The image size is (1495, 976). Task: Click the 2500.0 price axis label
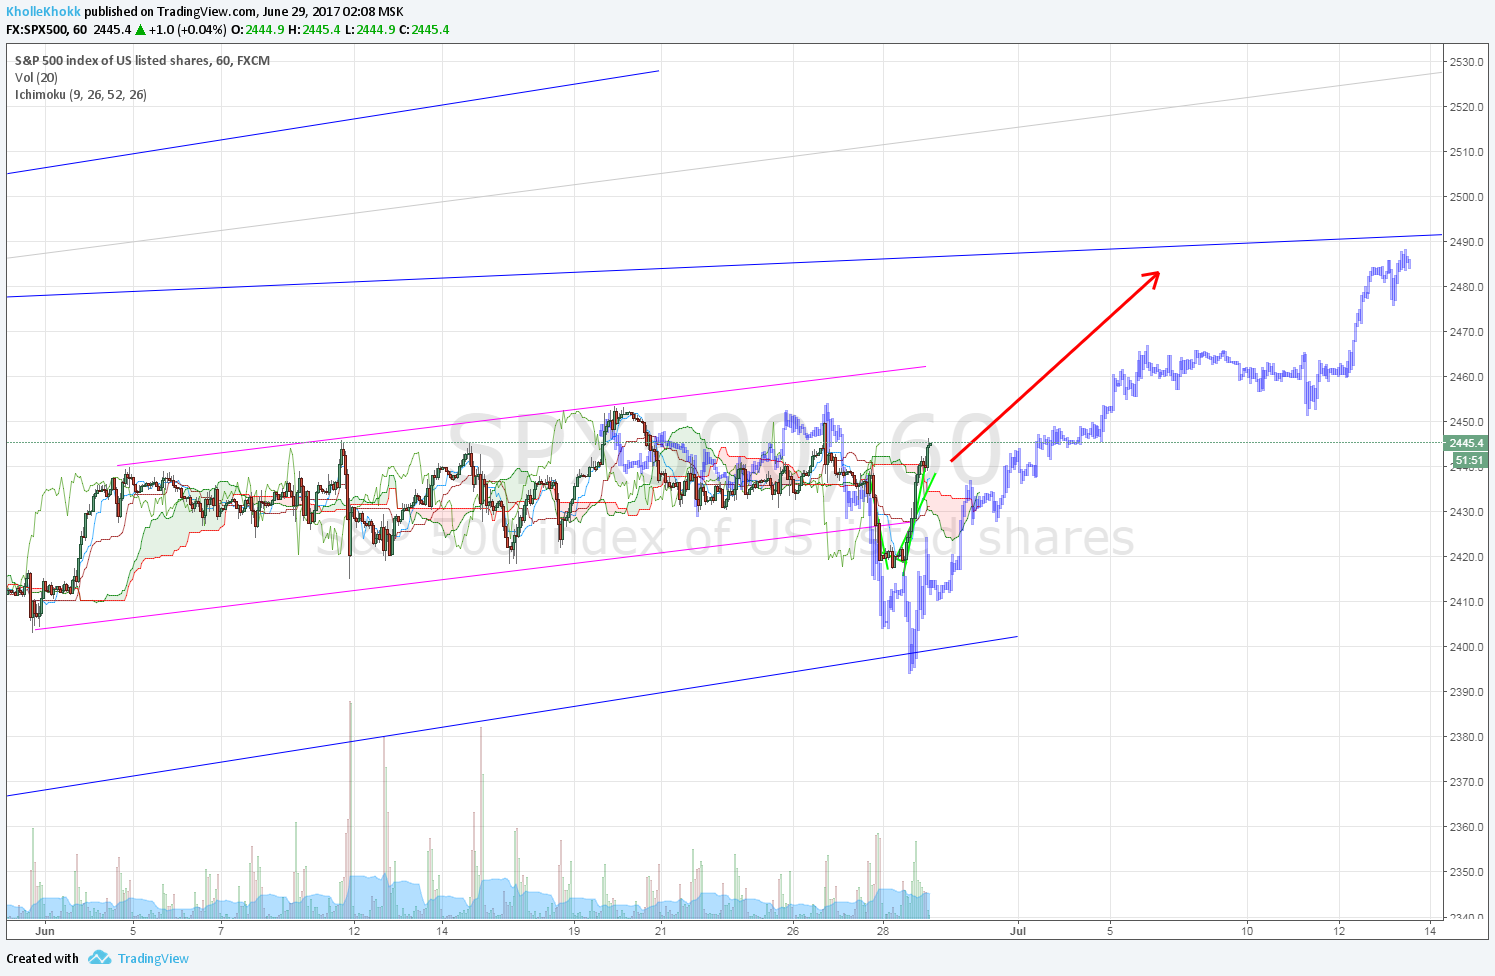pos(1466,197)
